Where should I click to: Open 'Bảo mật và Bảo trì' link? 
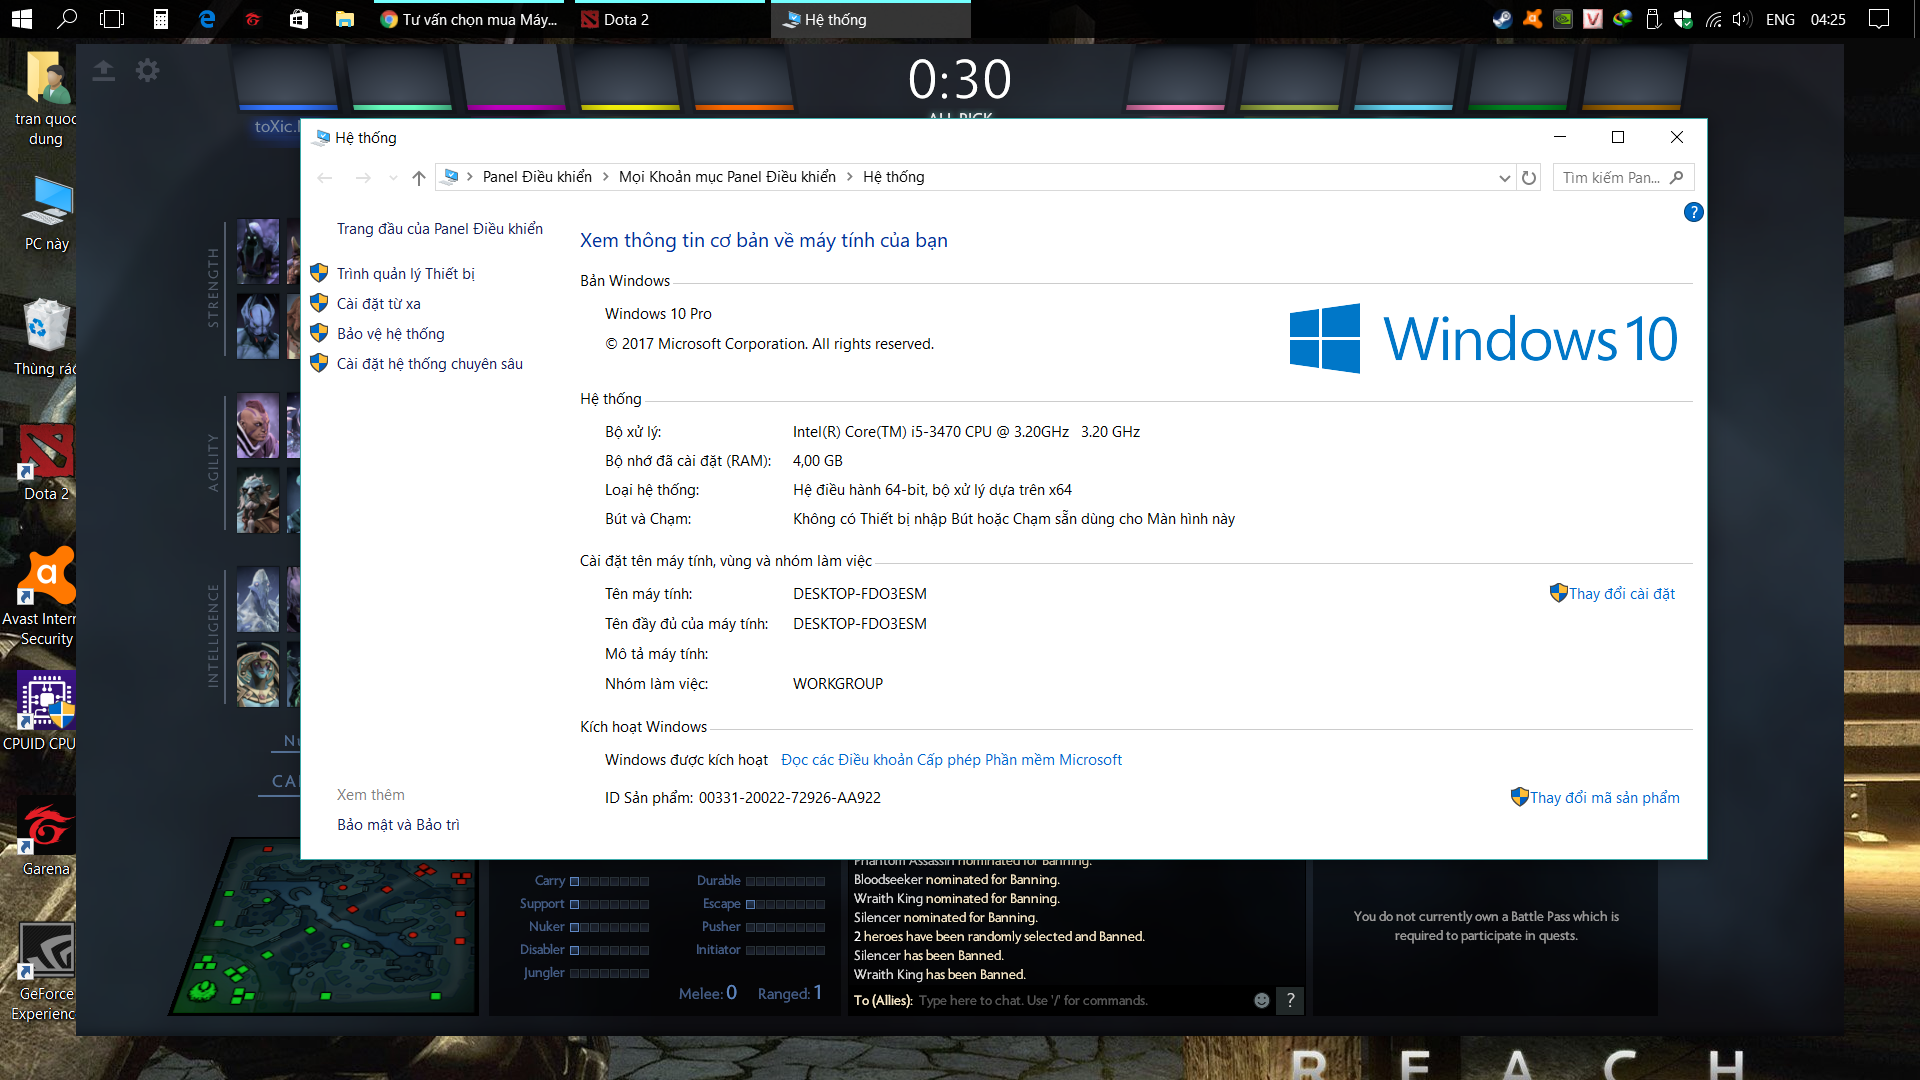click(398, 825)
